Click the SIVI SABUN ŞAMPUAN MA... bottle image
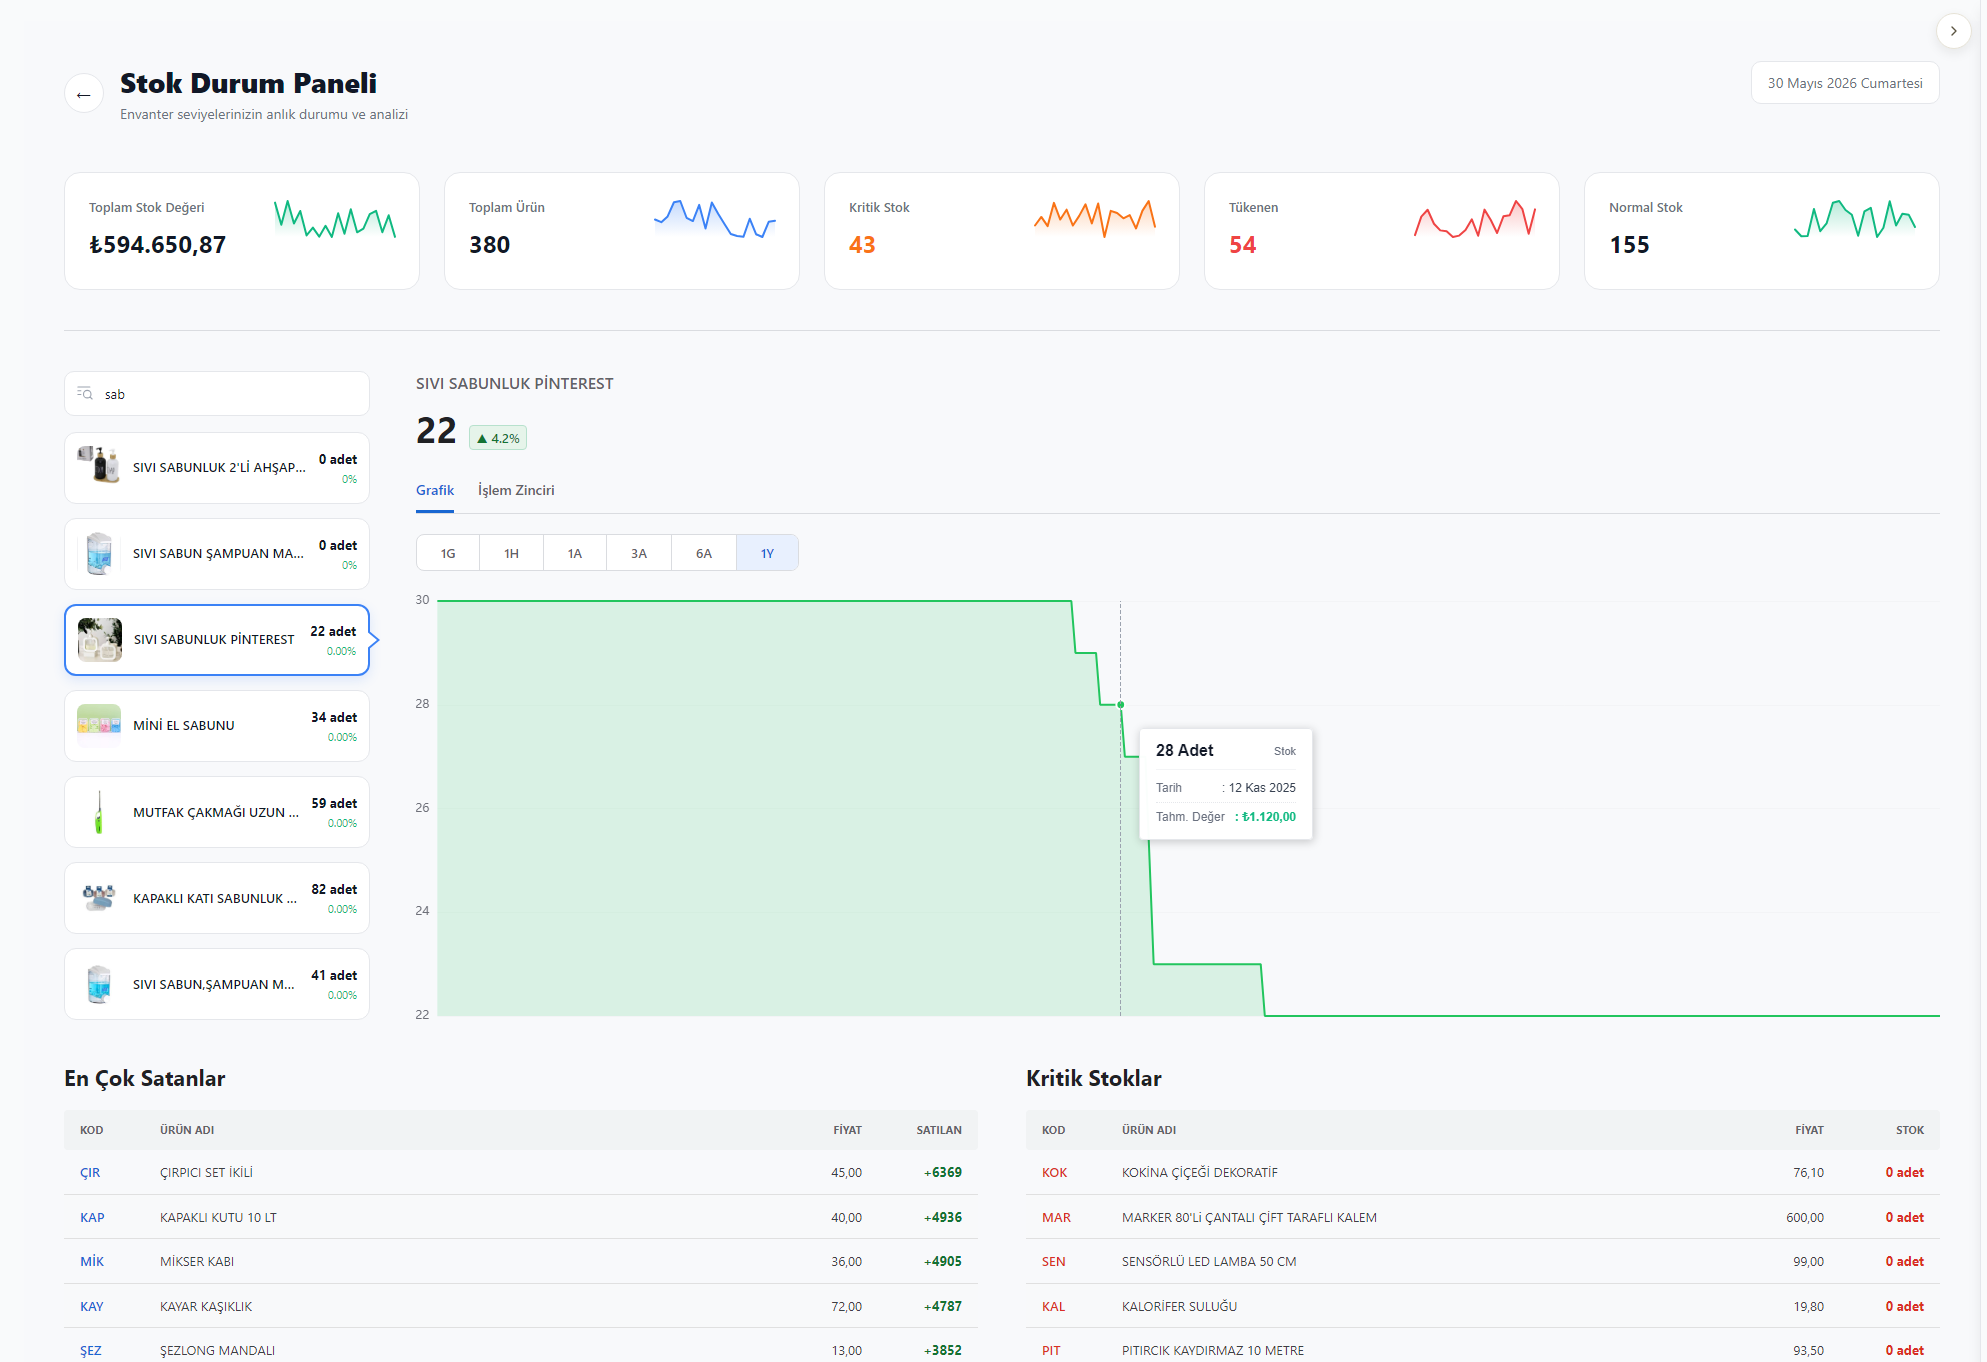Image resolution: width=1987 pixels, height=1362 pixels. [x=99, y=553]
